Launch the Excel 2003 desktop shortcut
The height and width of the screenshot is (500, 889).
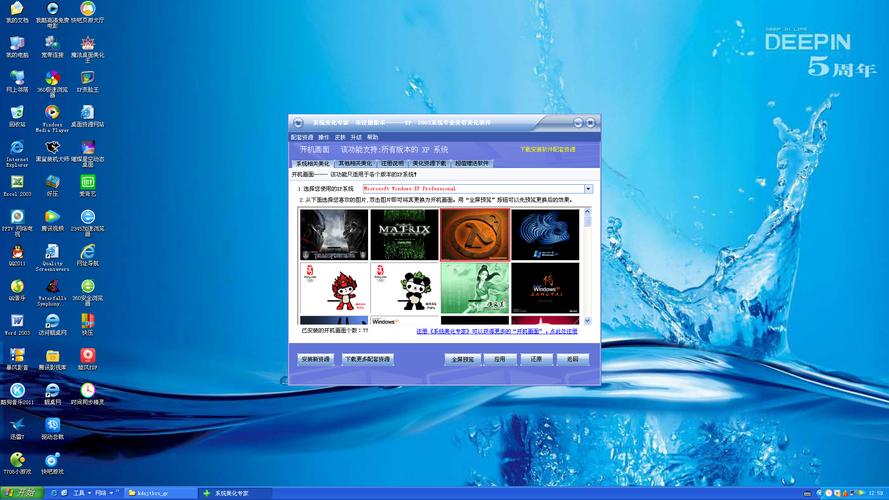17,186
